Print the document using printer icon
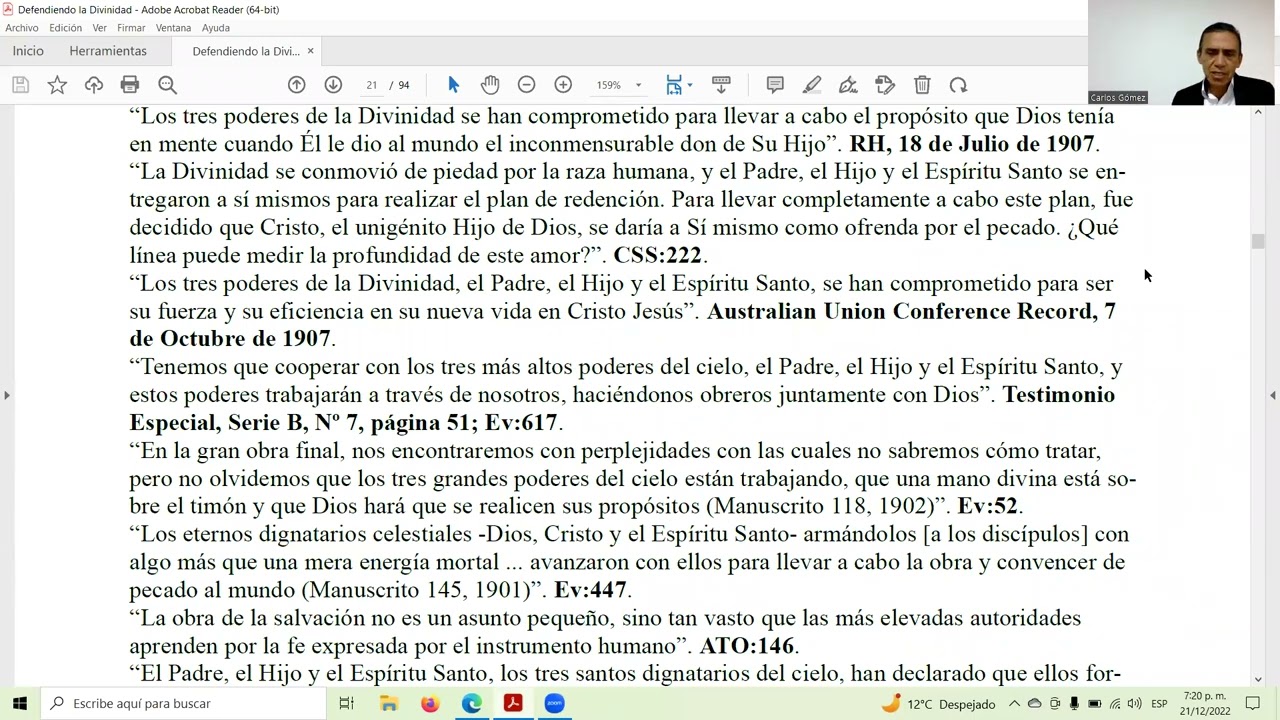 point(130,85)
